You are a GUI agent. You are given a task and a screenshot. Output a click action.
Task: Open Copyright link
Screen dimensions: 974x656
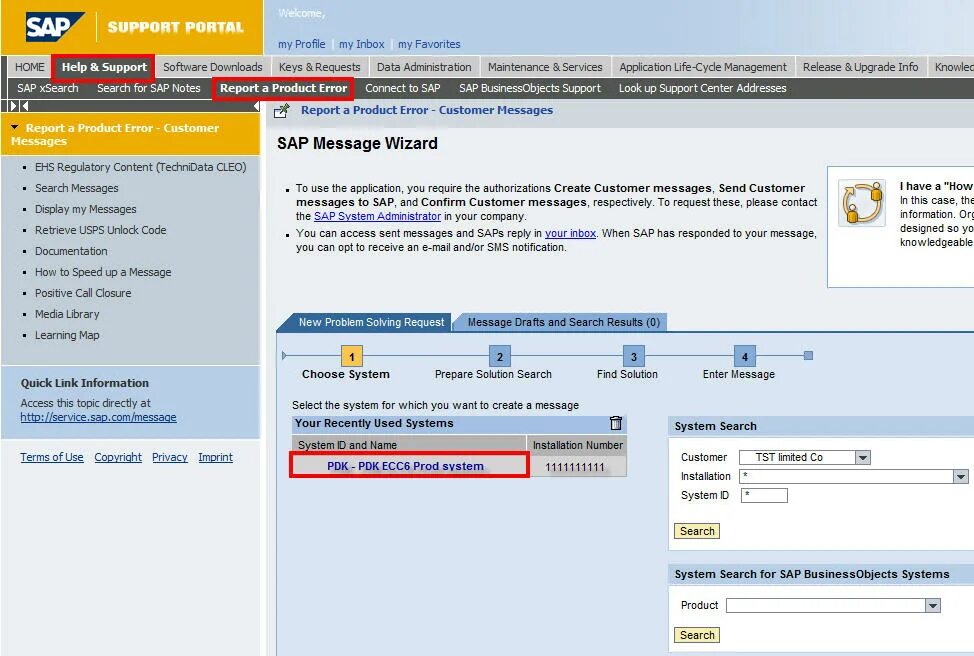click(118, 457)
